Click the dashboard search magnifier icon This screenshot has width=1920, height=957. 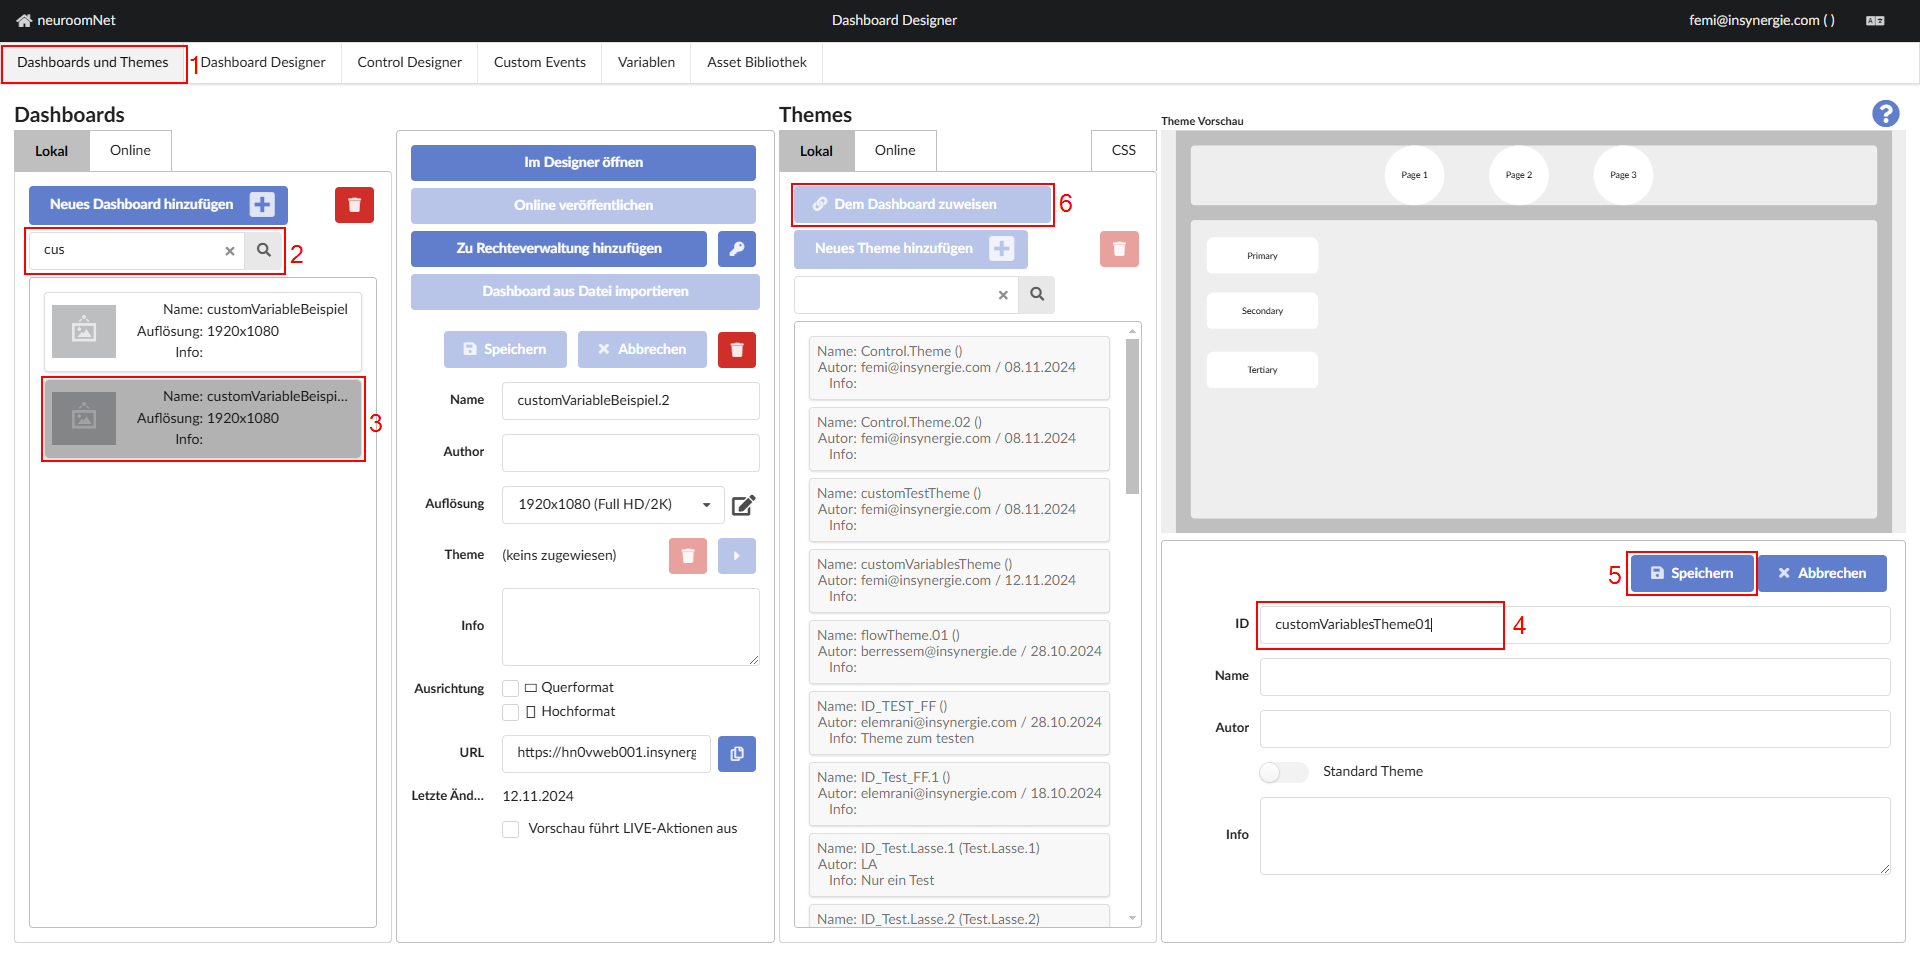pyautogui.click(x=264, y=250)
